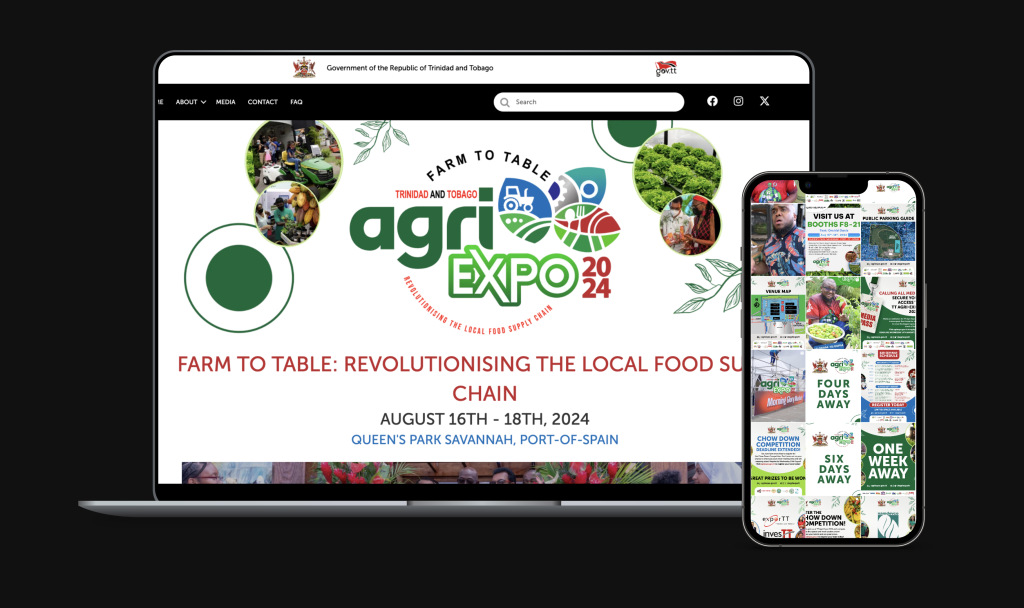Click the August 16th - 18th, 2024 text
Viewport: 1024px width, 608px height.
(485, 419)
